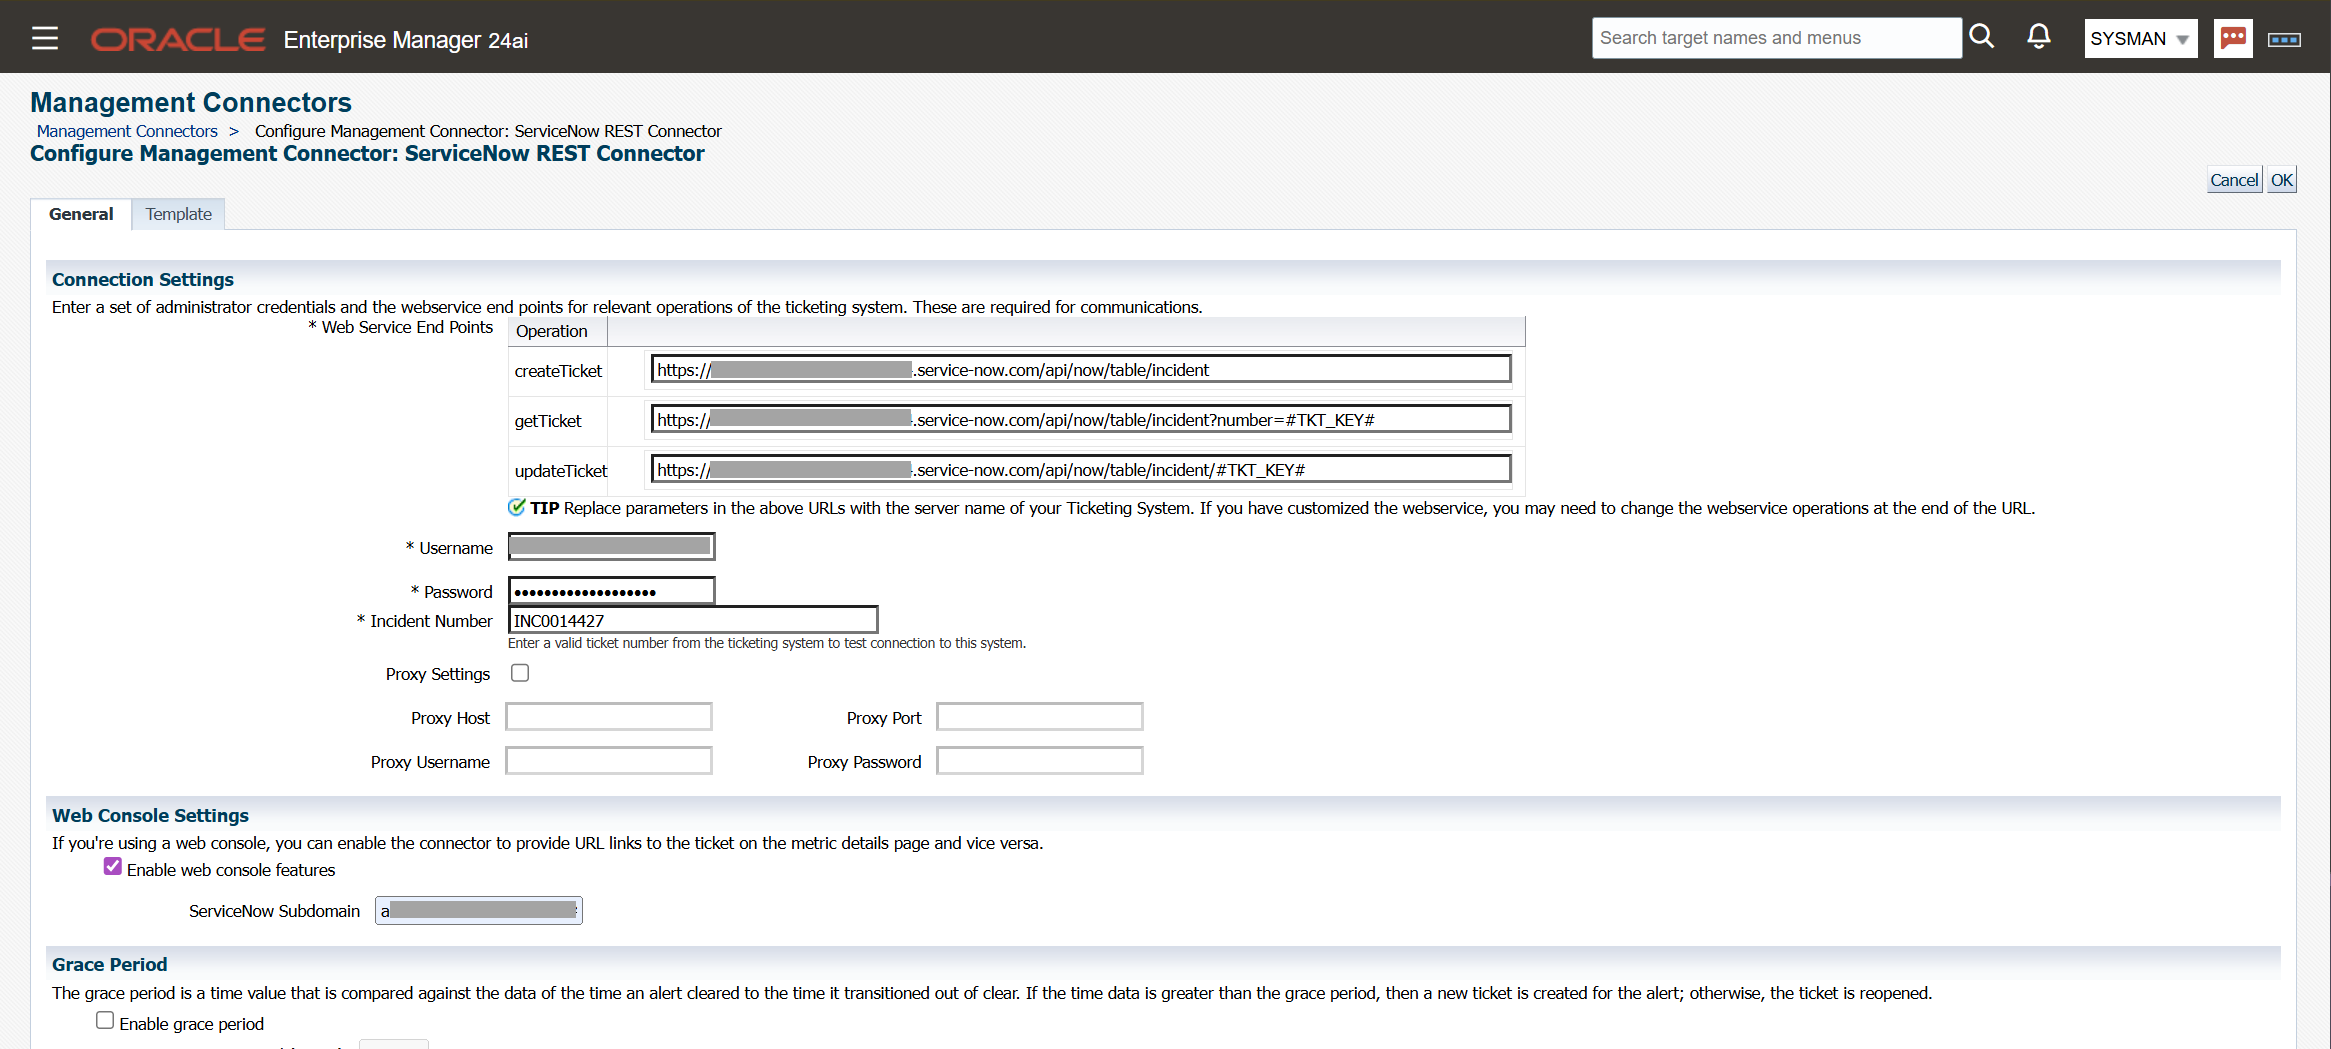The image size is (2331, 1049).
Task: Click the Oracle logo
Action: [178, 39]
